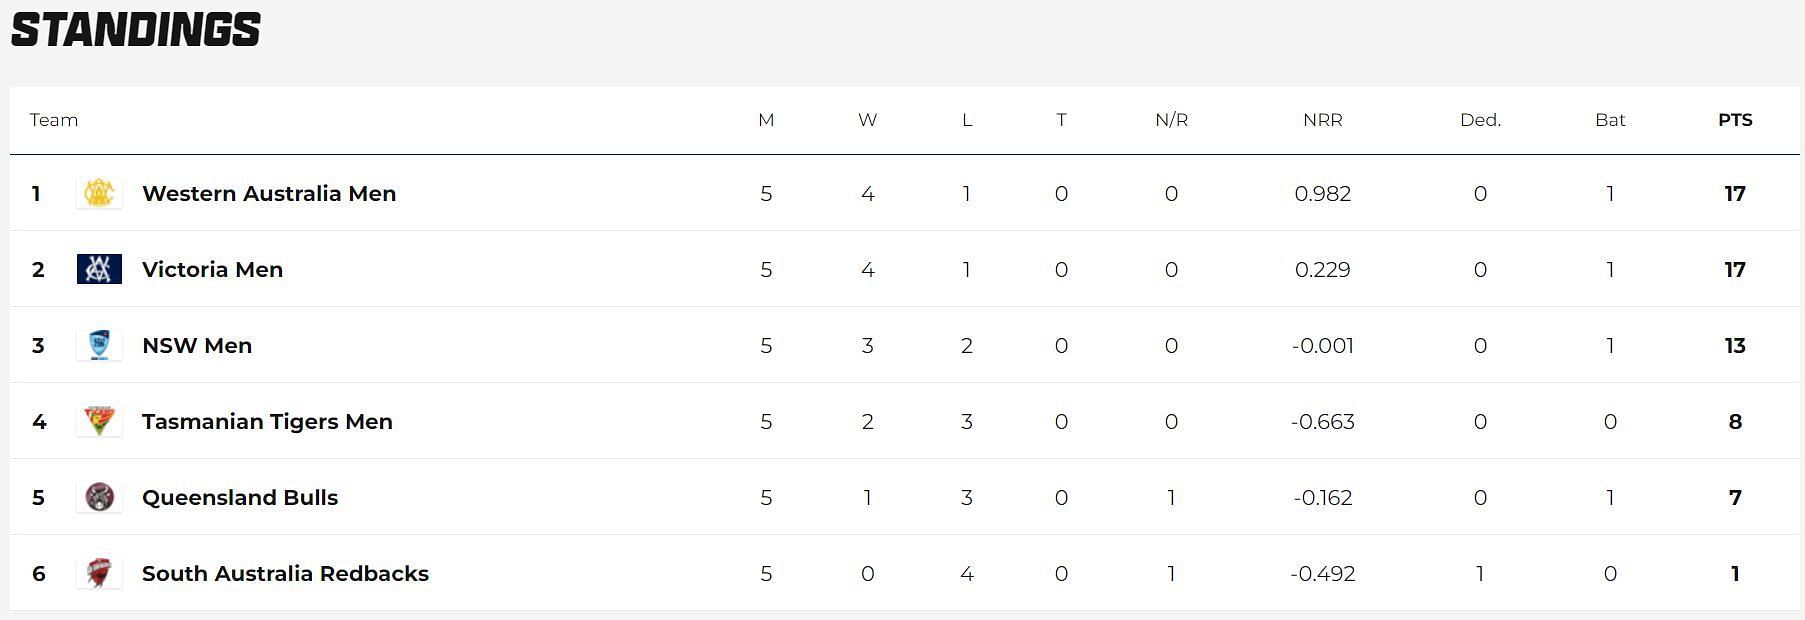Open Victoria Men team name
Image resolution: width=1805 pixels, height=620 pixels.
(212, 269)
